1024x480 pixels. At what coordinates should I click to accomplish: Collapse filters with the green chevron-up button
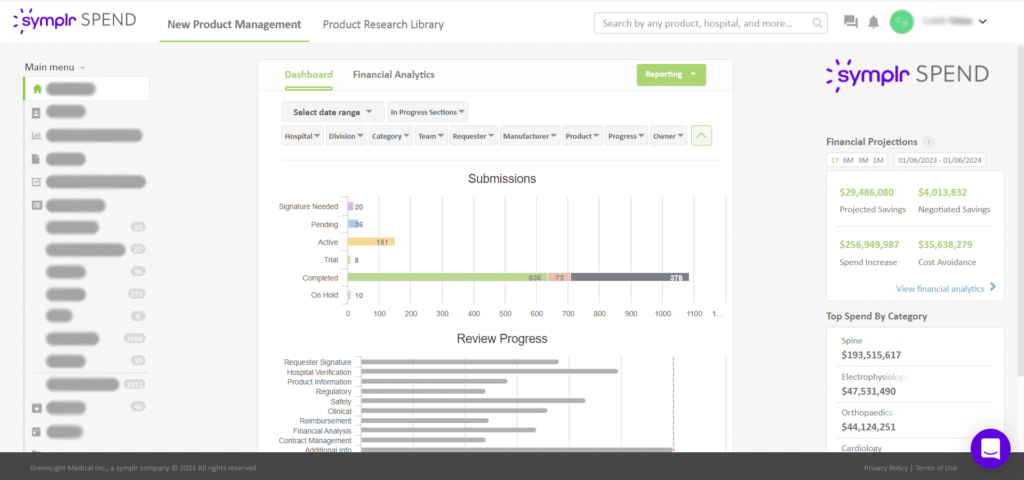point(701,136)
